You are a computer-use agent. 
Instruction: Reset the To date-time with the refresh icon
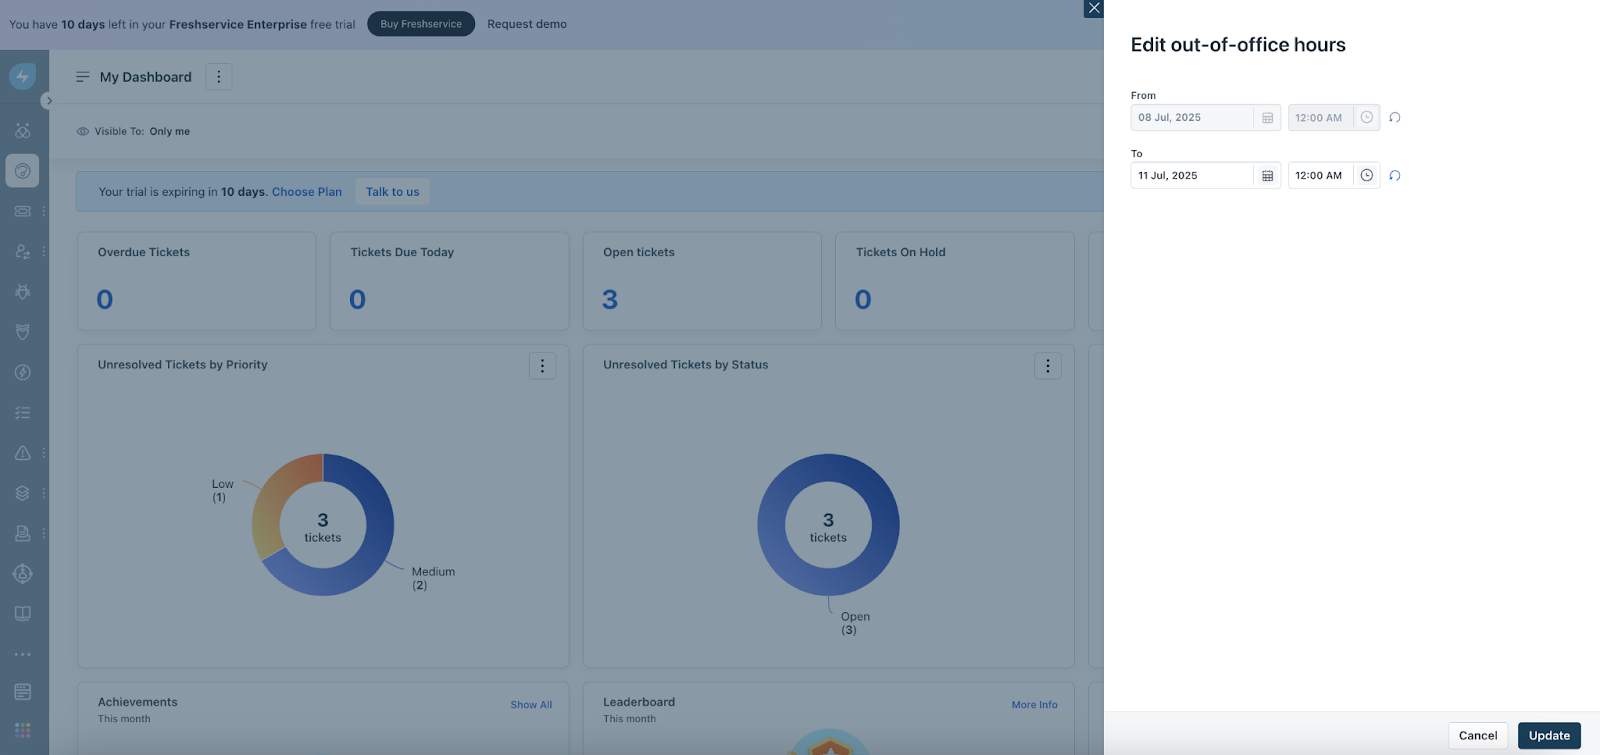[1394, 176]
